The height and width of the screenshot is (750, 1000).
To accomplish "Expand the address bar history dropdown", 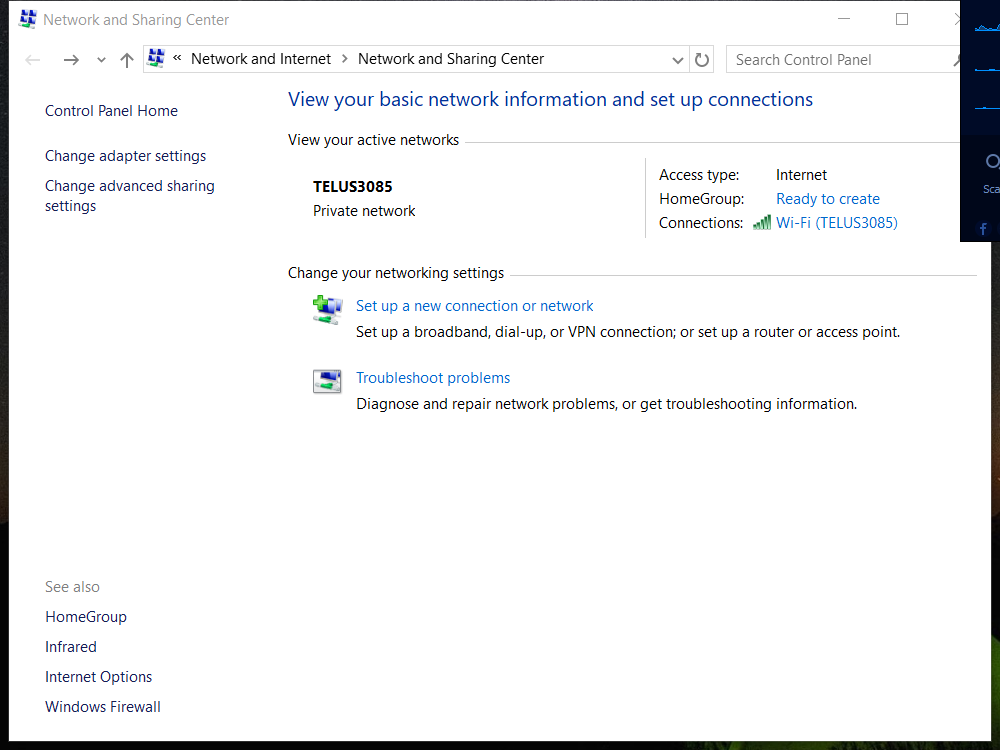I will (678, 60).
